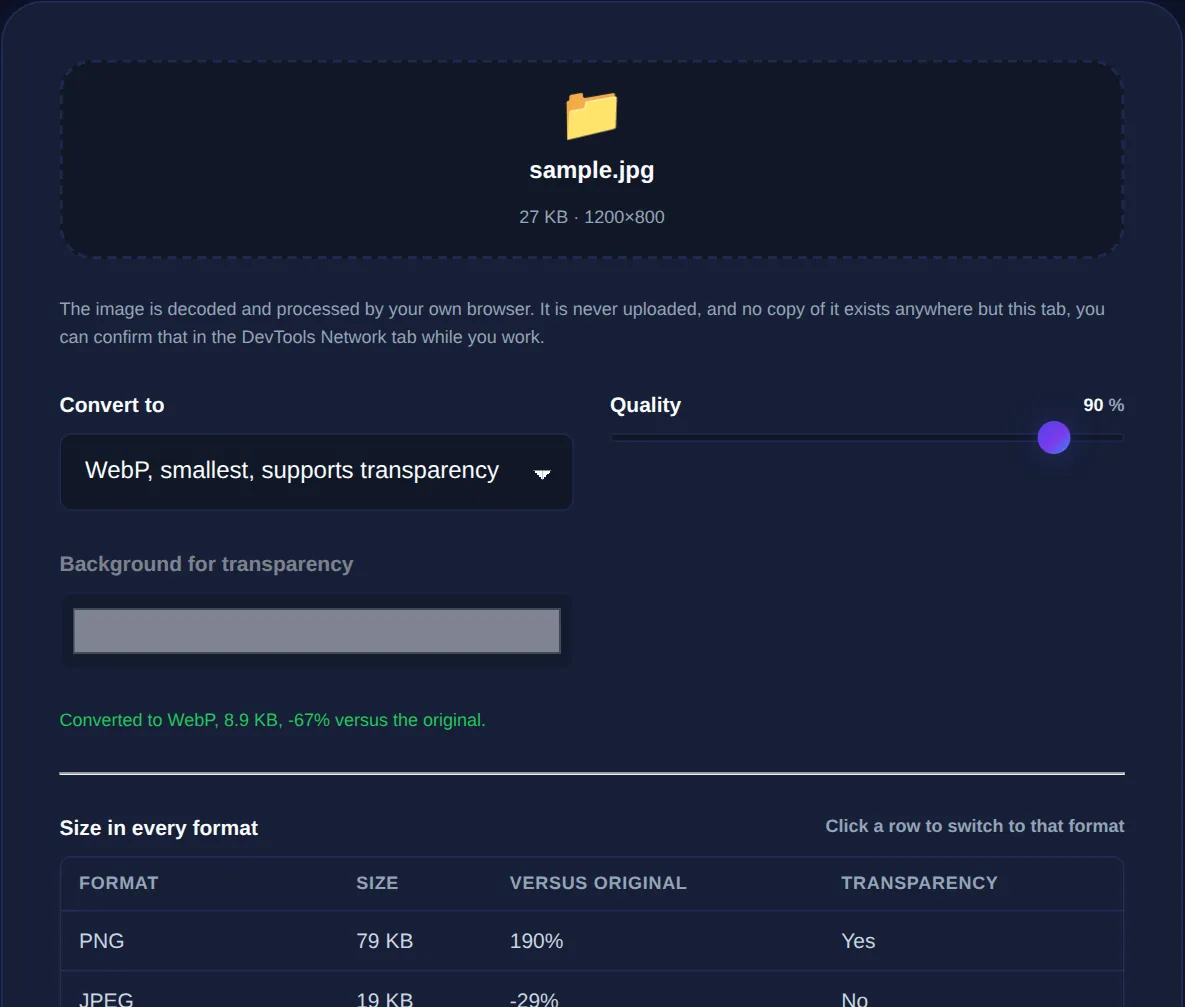Click the Quality label
The height and width of the screenshot is (1007, 1185).
click(x=645, y=405)
